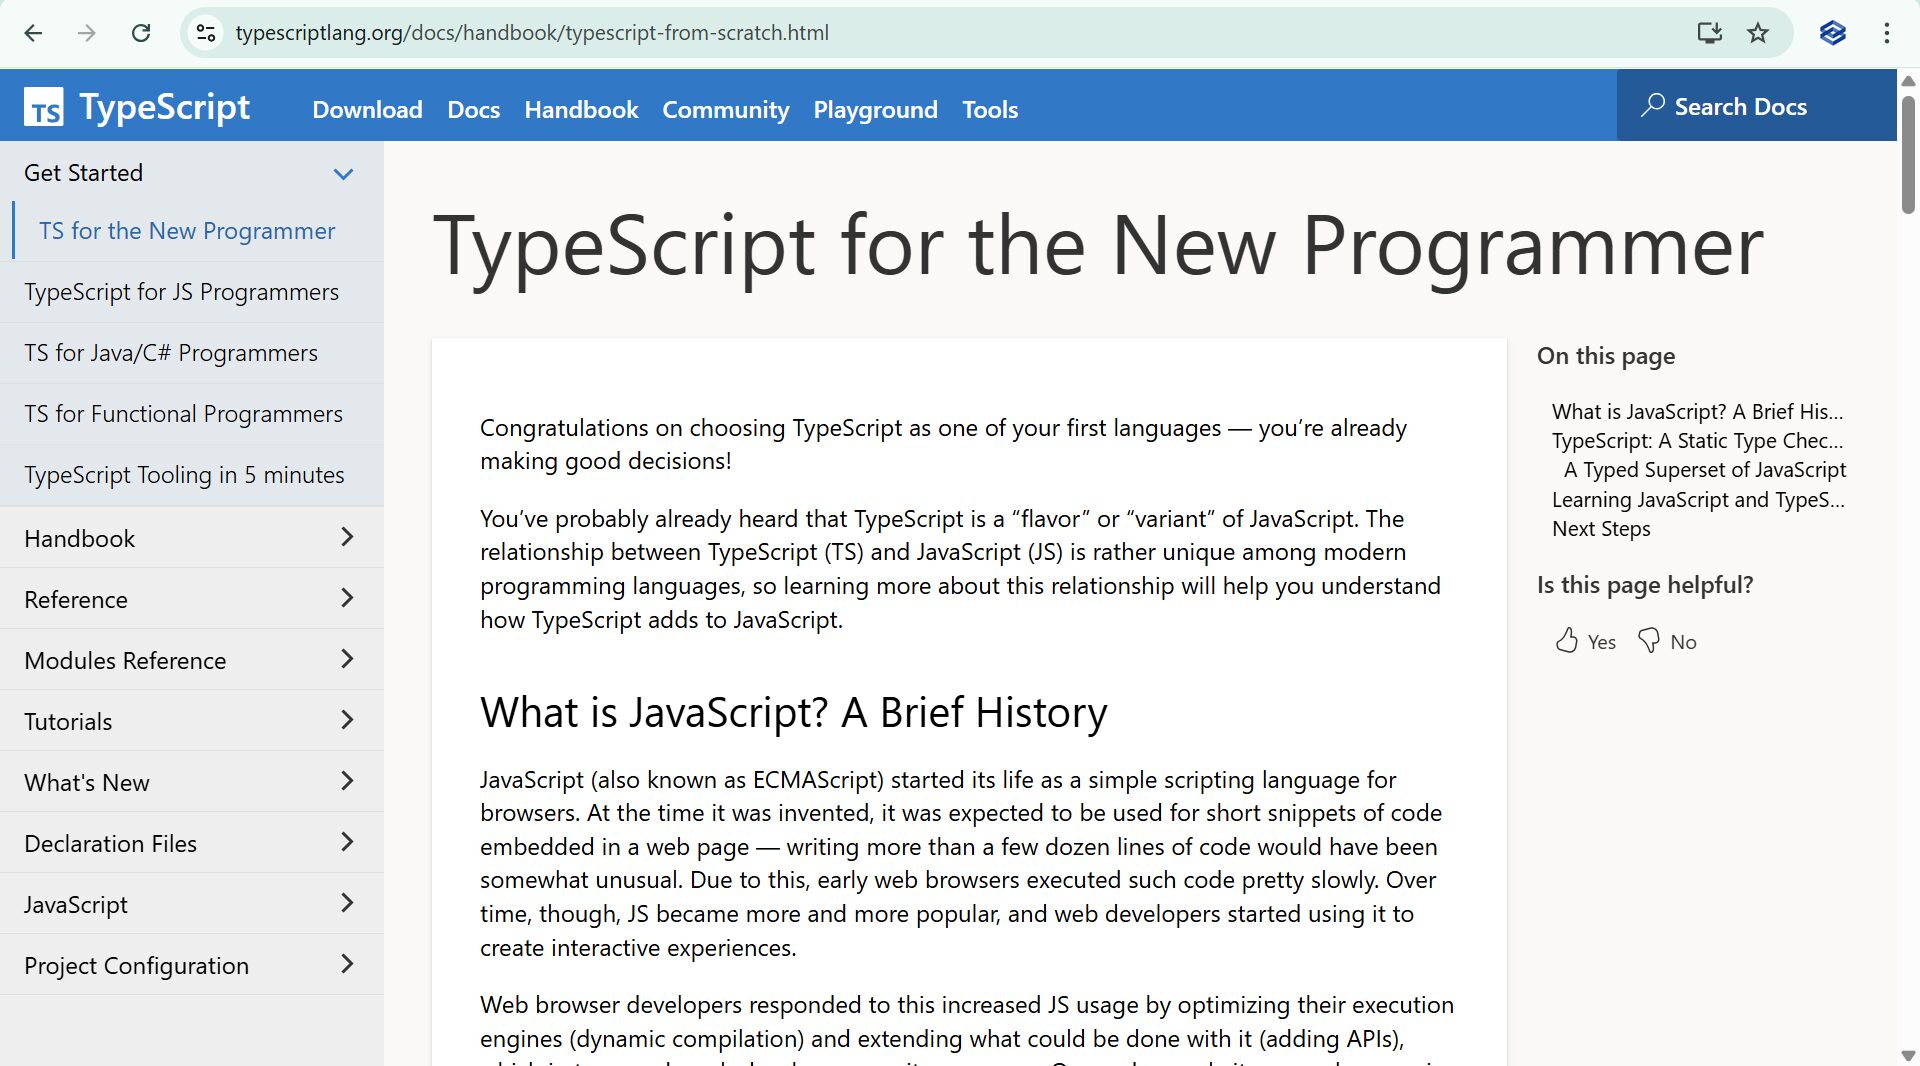Click the install app icon in address bar
1920x1066 pixels.
tap(1709, 33)
